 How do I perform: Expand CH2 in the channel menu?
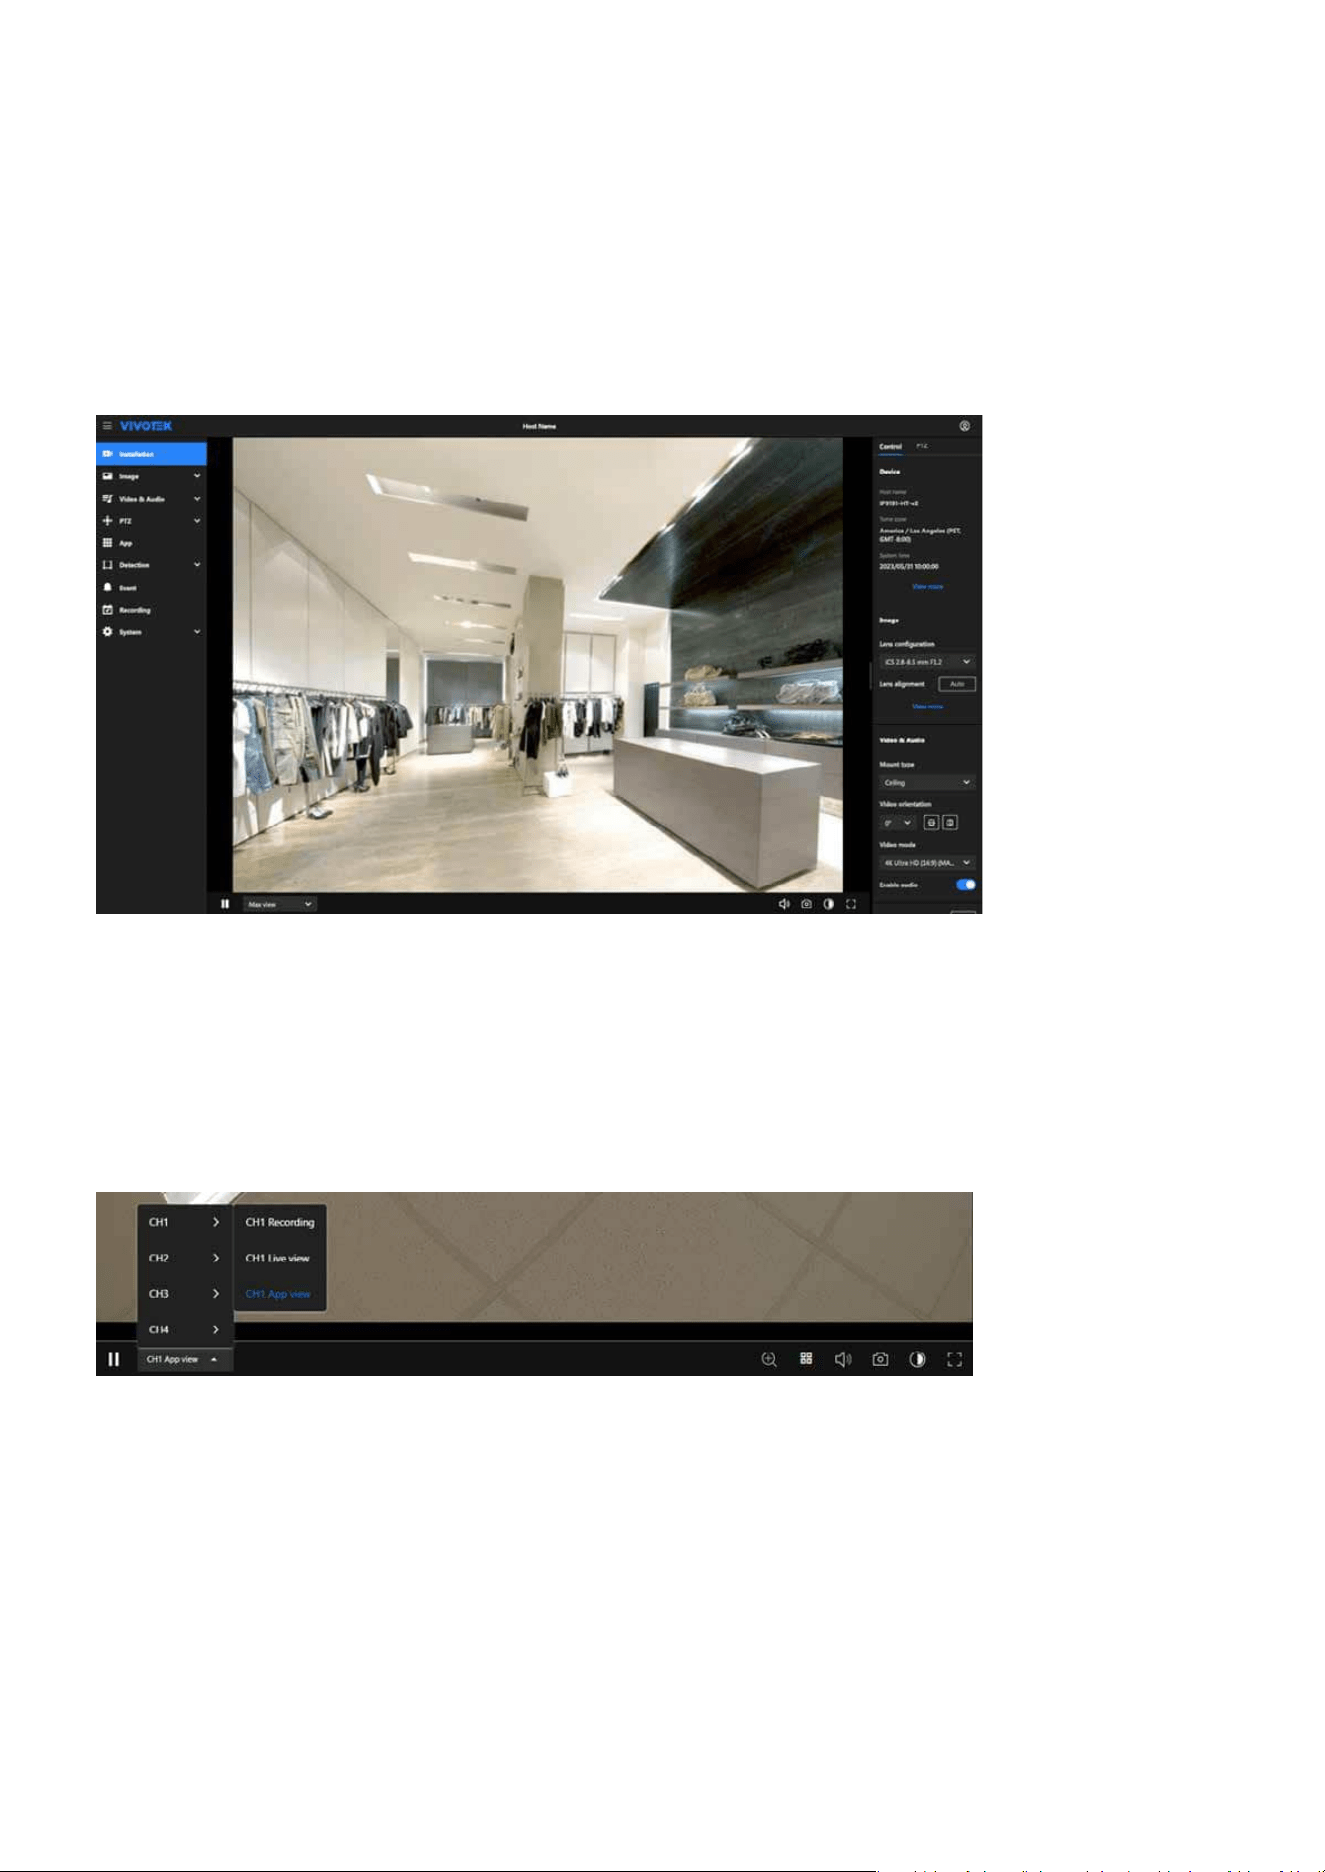click(x=185, y=1258)
